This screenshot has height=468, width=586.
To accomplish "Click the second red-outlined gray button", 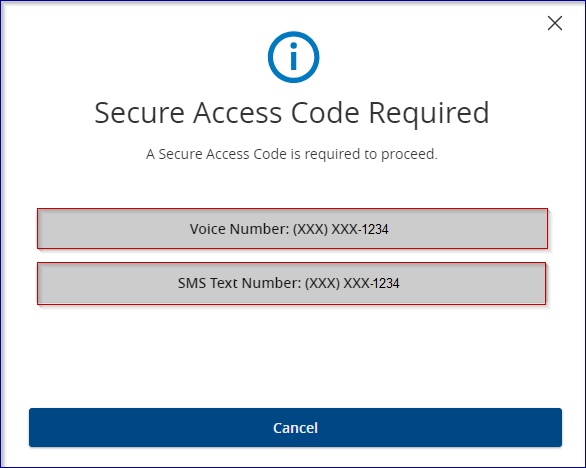I will (292, 283).
